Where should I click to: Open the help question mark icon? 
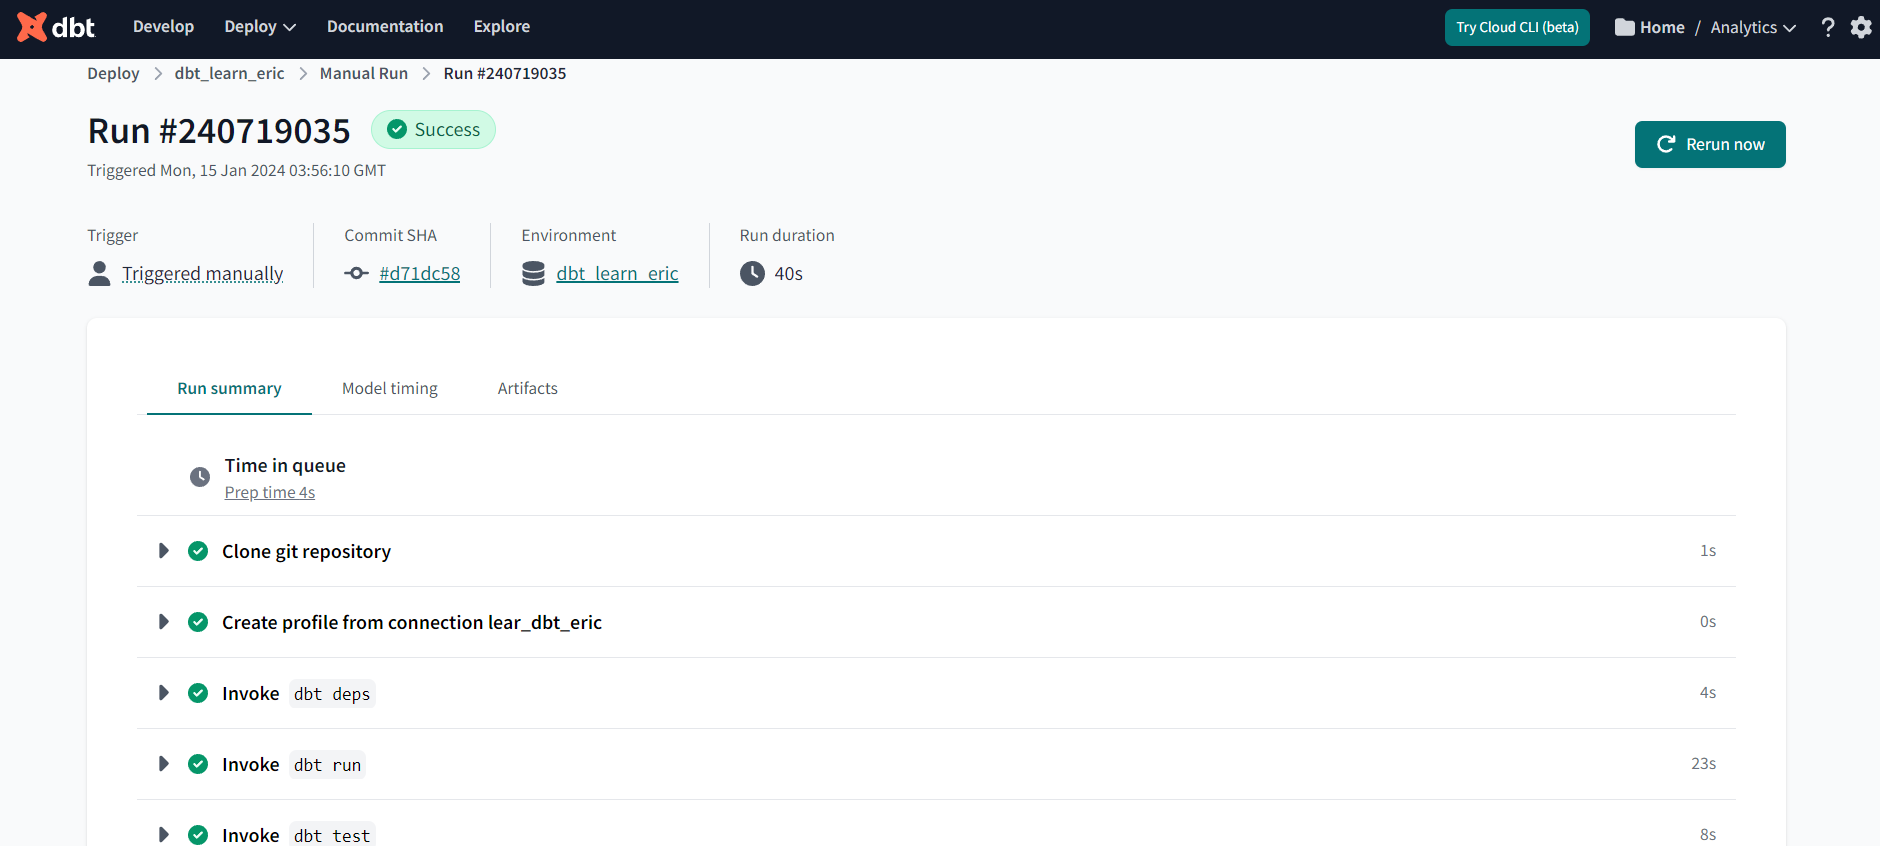click(1828, 27)
